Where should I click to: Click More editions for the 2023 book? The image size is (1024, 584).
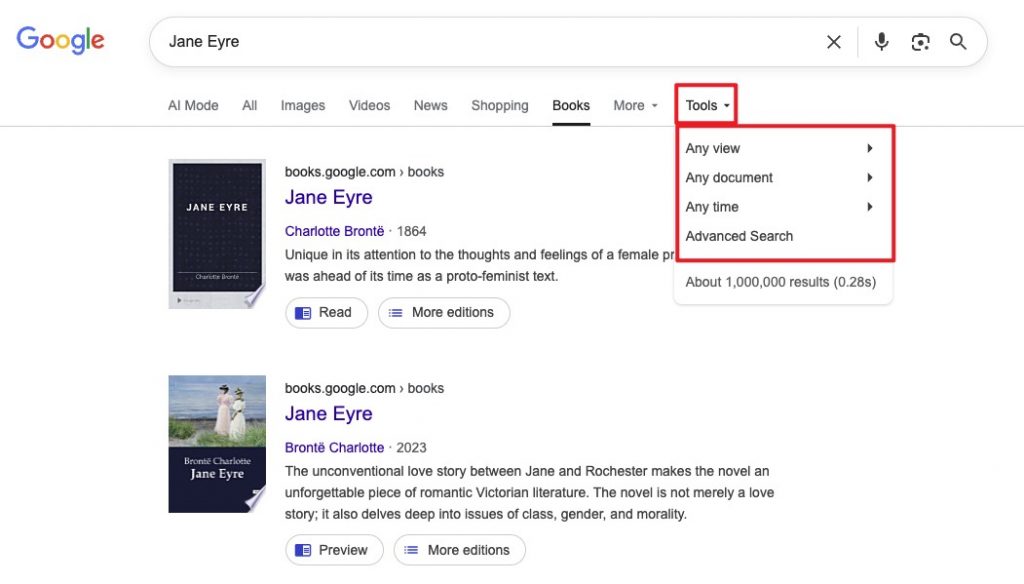tap(459, 550)
